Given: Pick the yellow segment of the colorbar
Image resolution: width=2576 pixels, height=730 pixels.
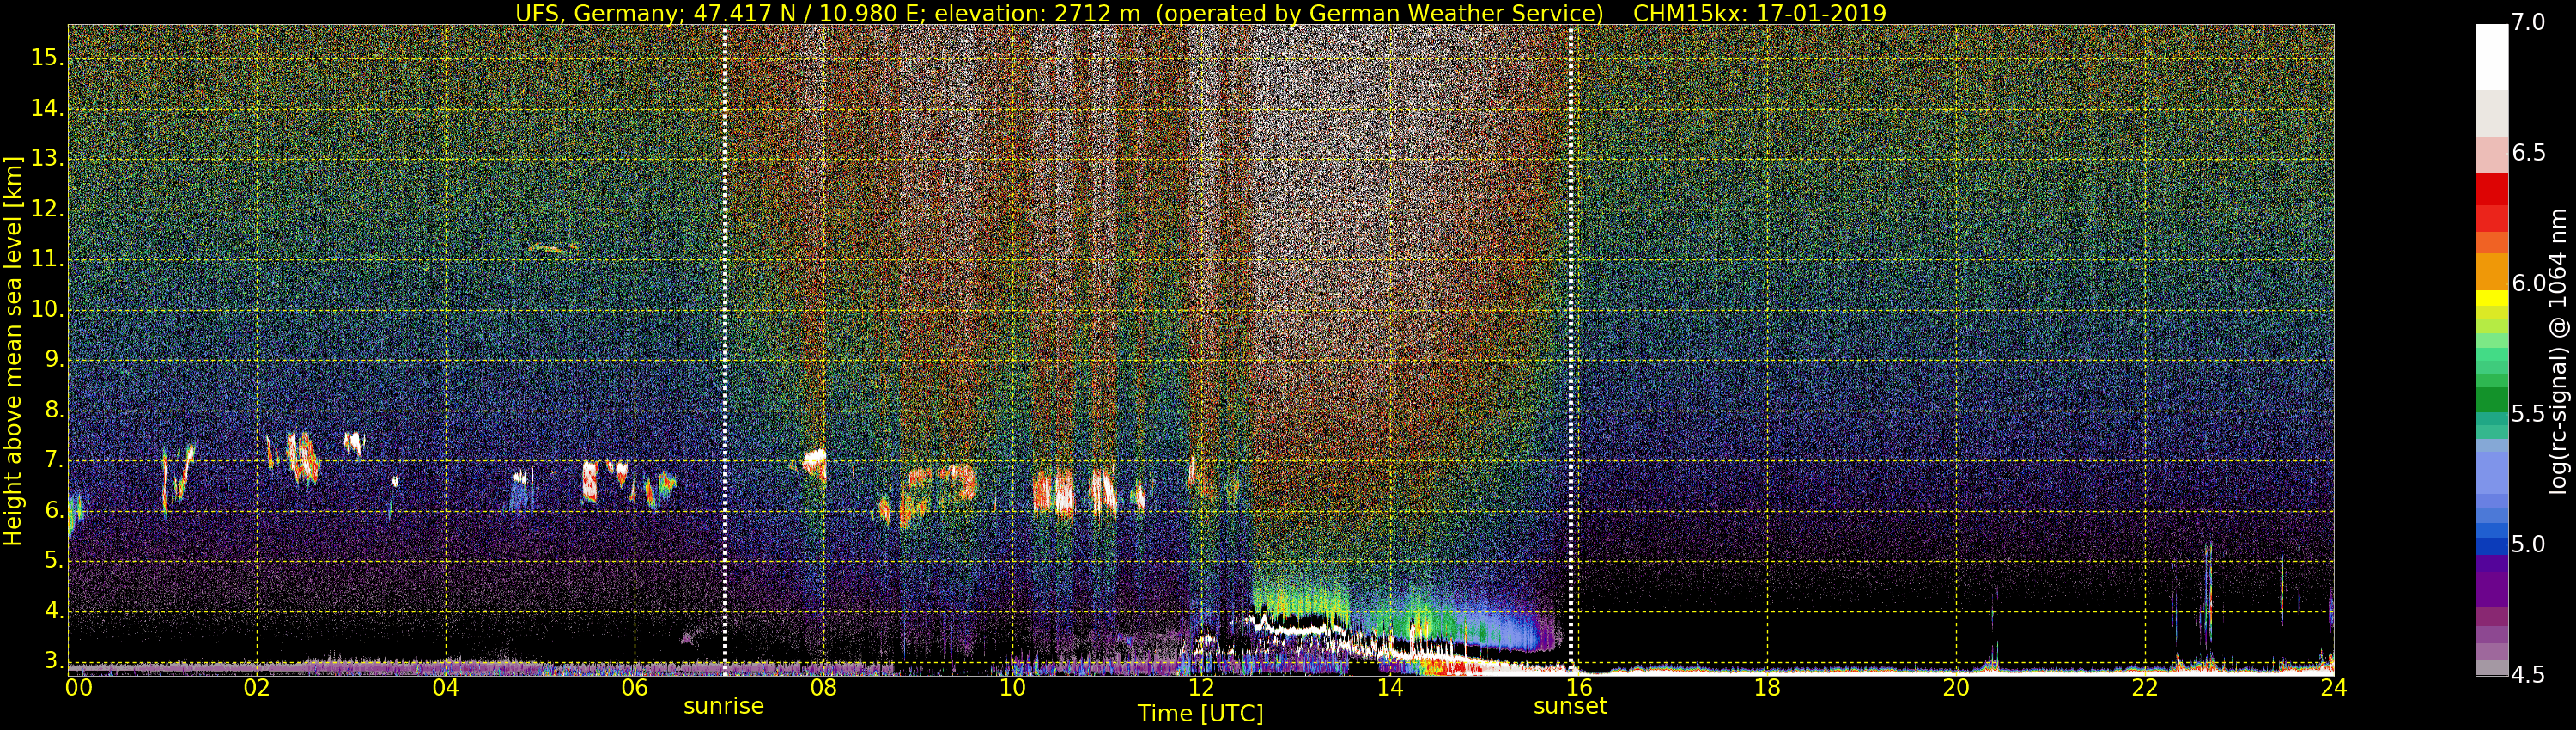Looking at the screenshot, I should (x=2491, y=298).
